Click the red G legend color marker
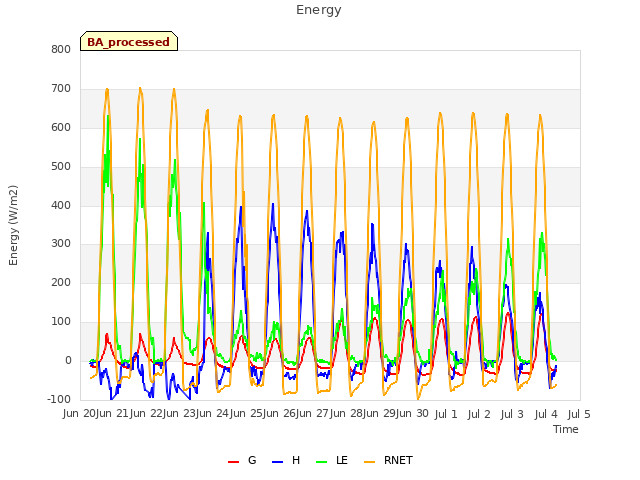Viewport: 640px width, 480px height. [x=233, y=462]
